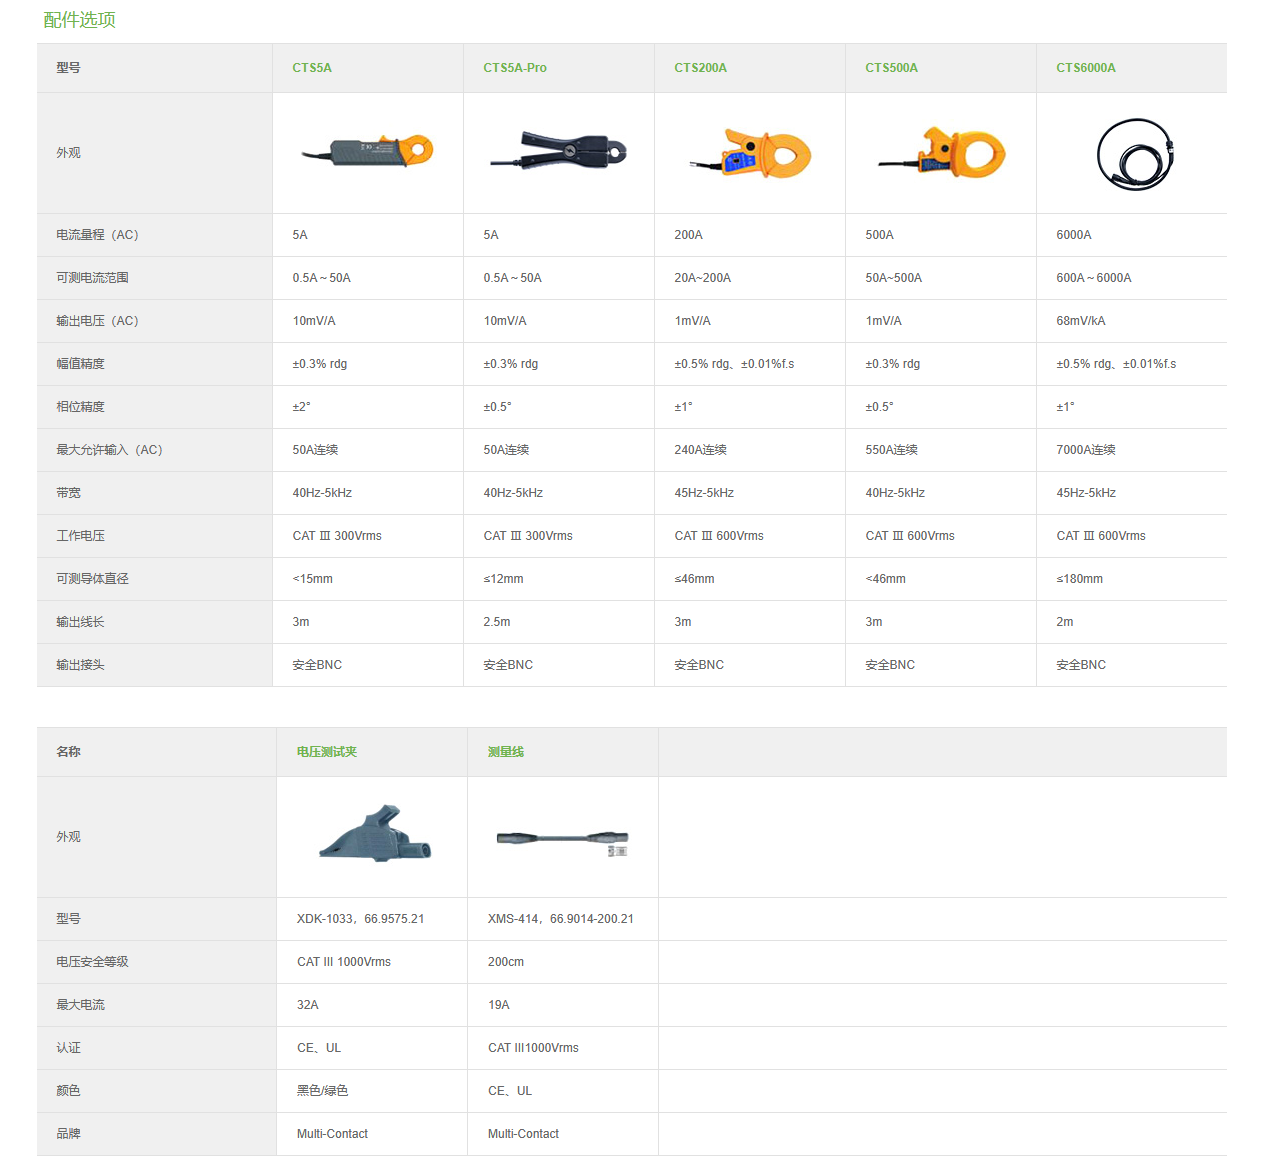Select the CTS200A orange clamp image

click(750, 153)
